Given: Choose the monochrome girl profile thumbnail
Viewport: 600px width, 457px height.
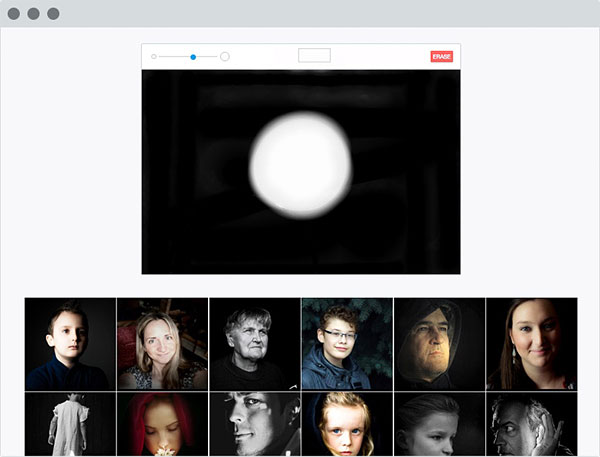Looking at the screenshot, I should point(439,424).
